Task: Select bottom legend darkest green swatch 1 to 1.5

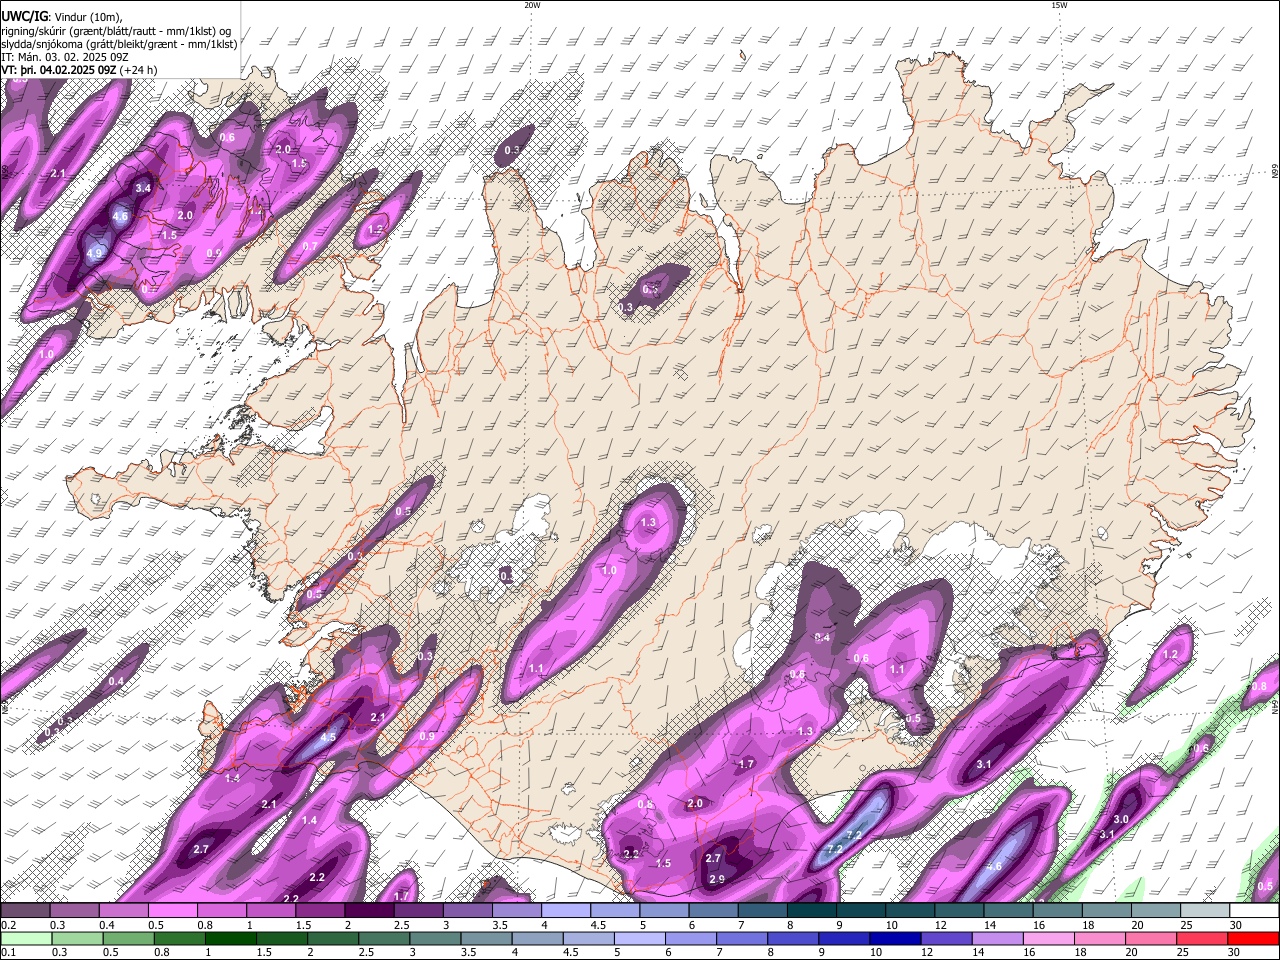Action: coord(230,938)
